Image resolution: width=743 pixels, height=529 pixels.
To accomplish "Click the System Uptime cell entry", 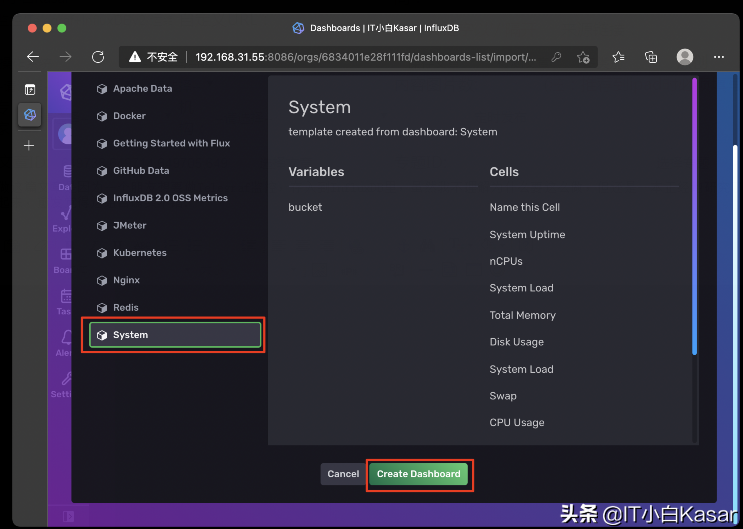I will (x=527, y=235).
